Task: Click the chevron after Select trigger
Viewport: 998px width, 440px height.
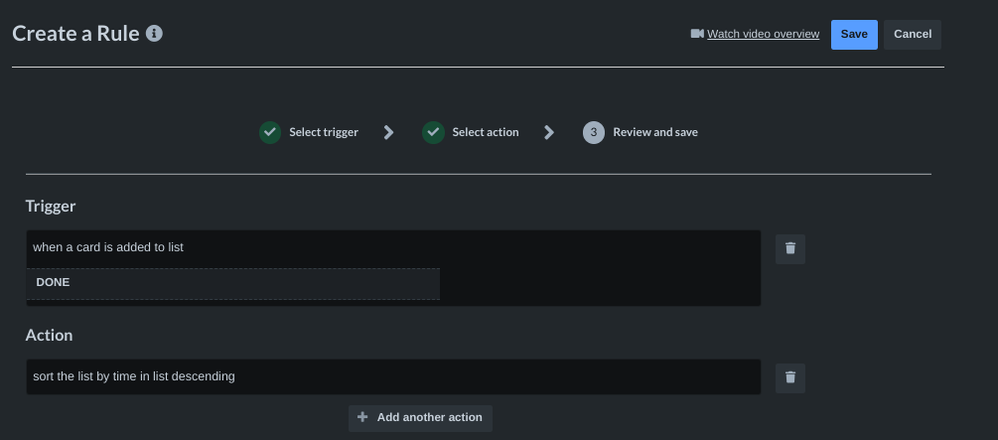Action: tap(389, 132)
